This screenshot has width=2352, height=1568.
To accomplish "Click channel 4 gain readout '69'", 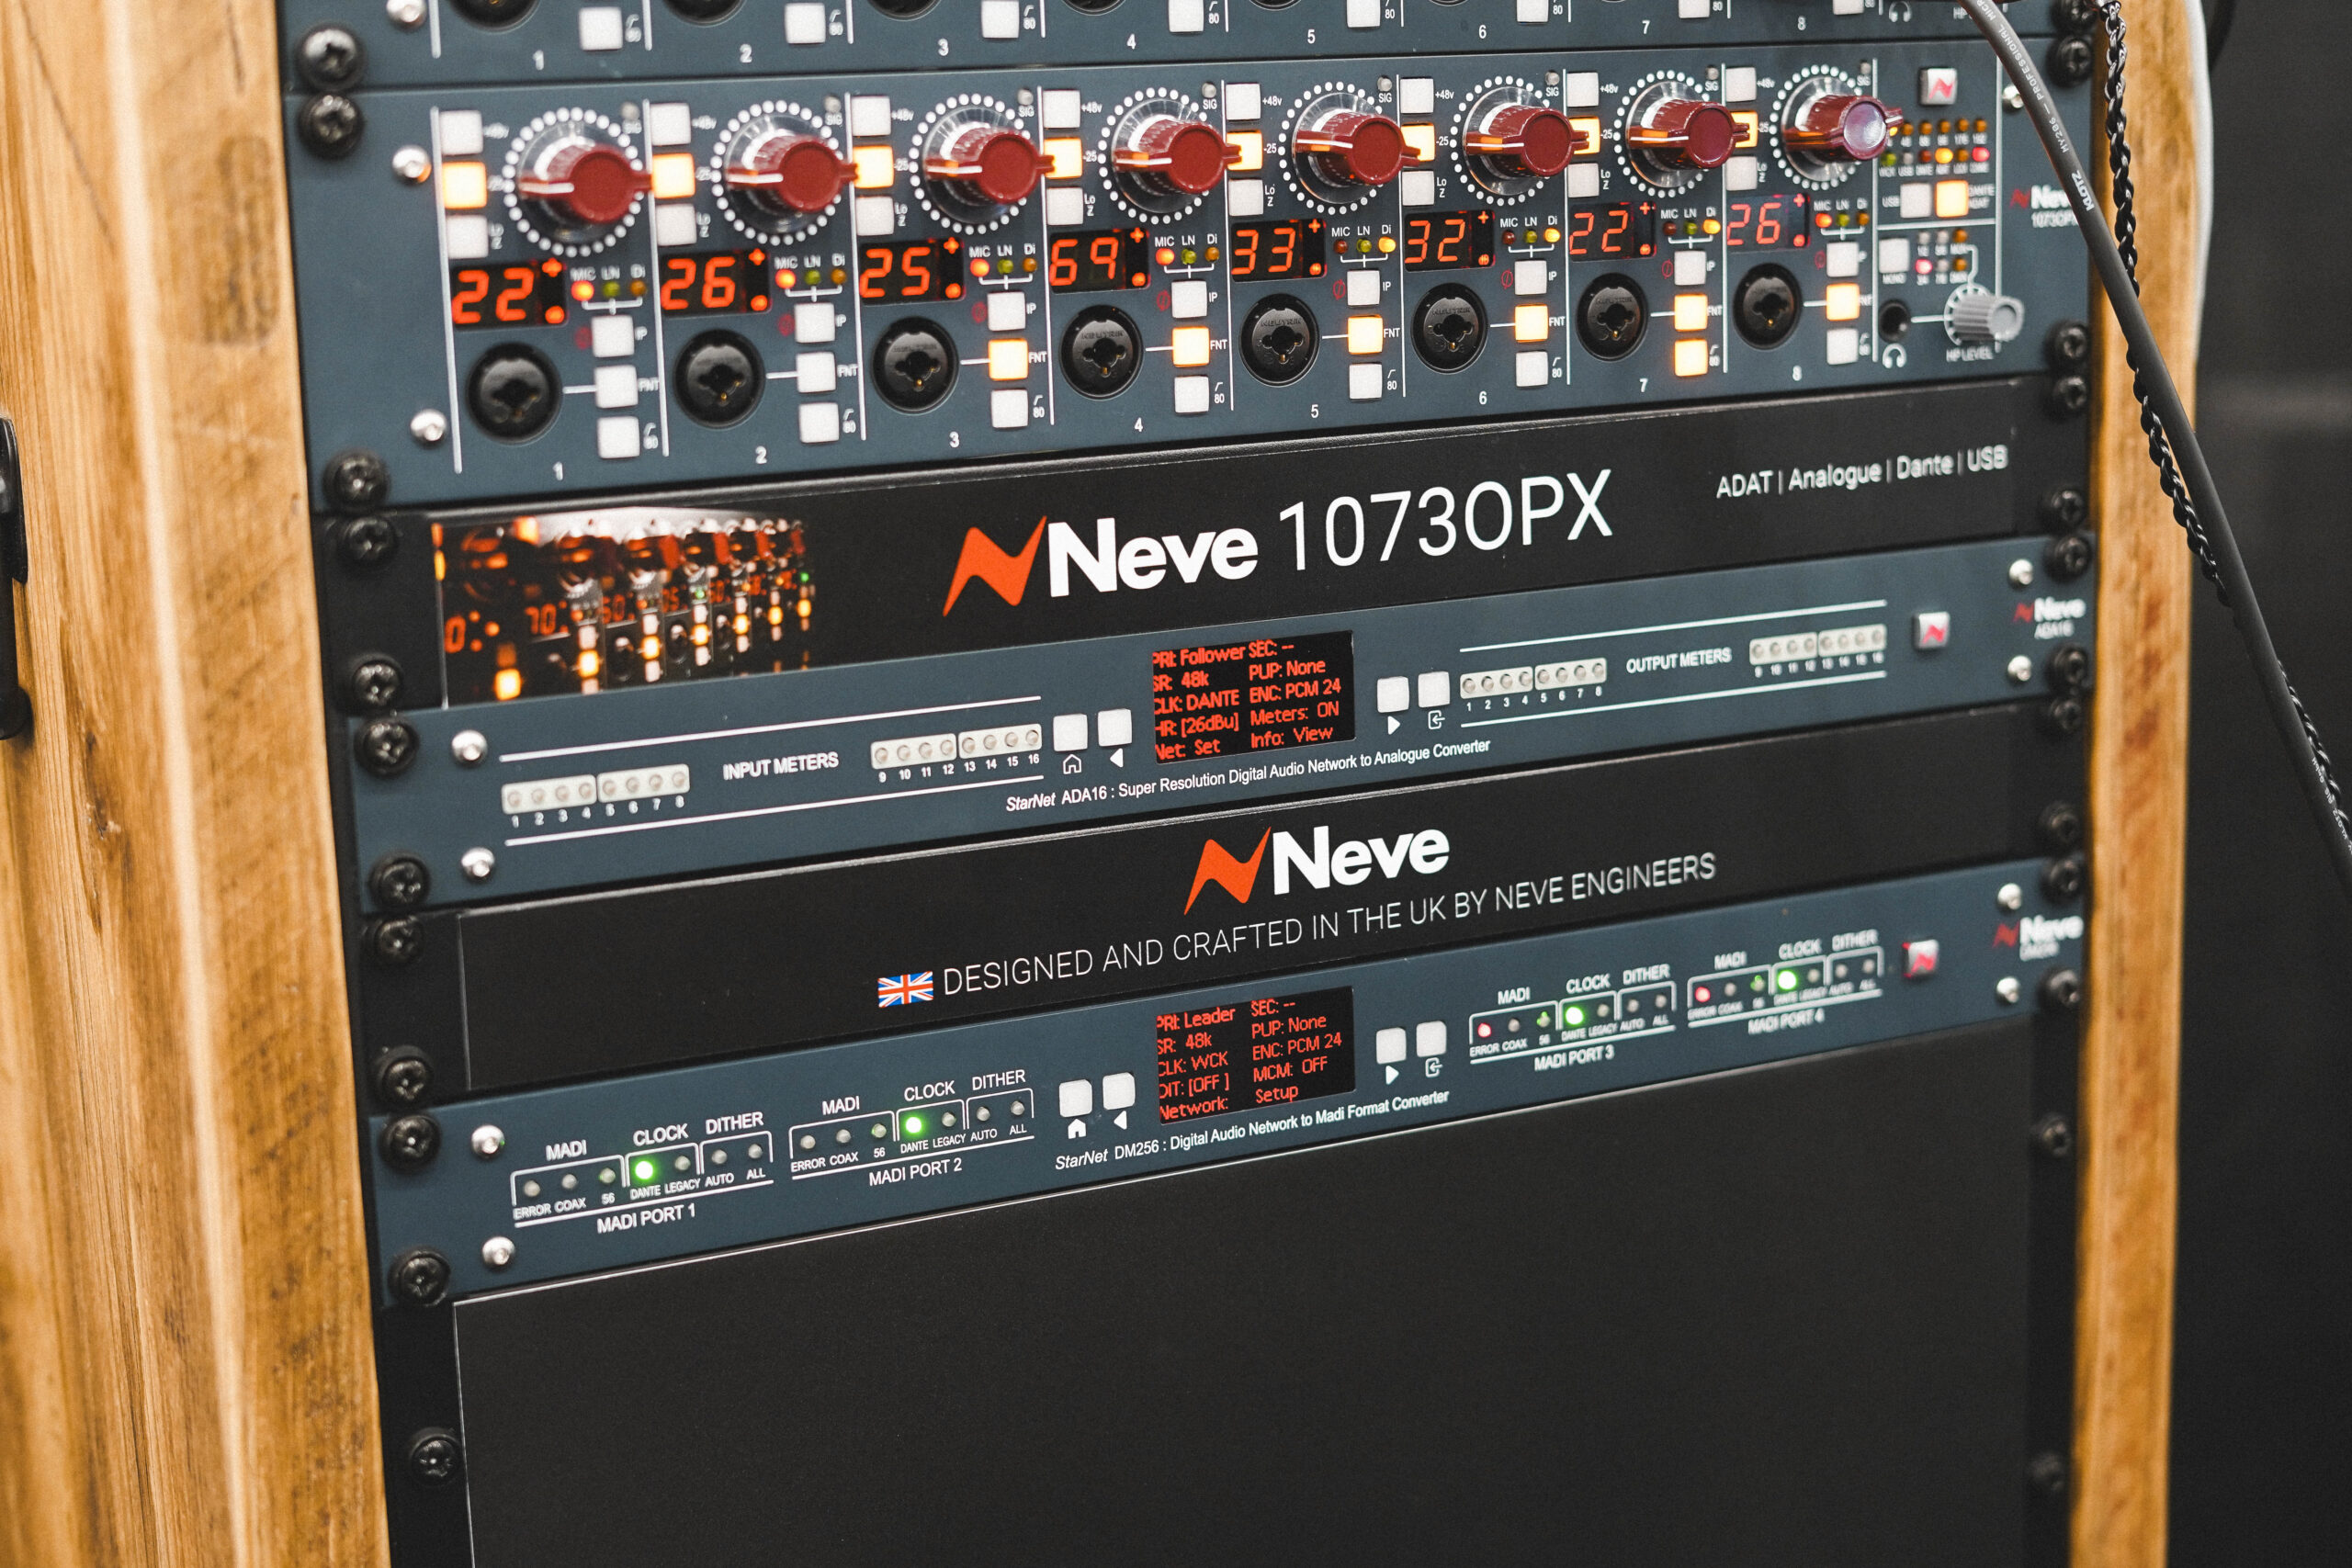I will tap(1085, 260).
